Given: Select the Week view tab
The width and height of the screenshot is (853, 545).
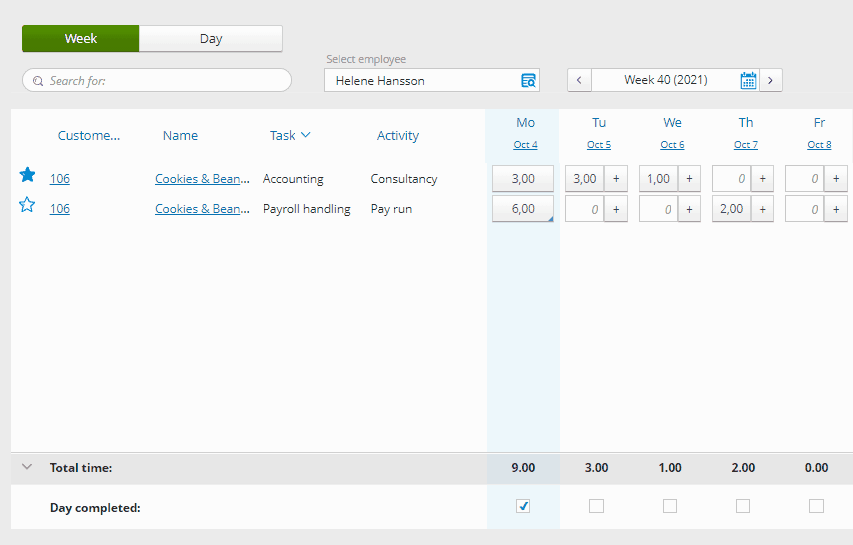Looking at the screenshot, I should (80, 39).
